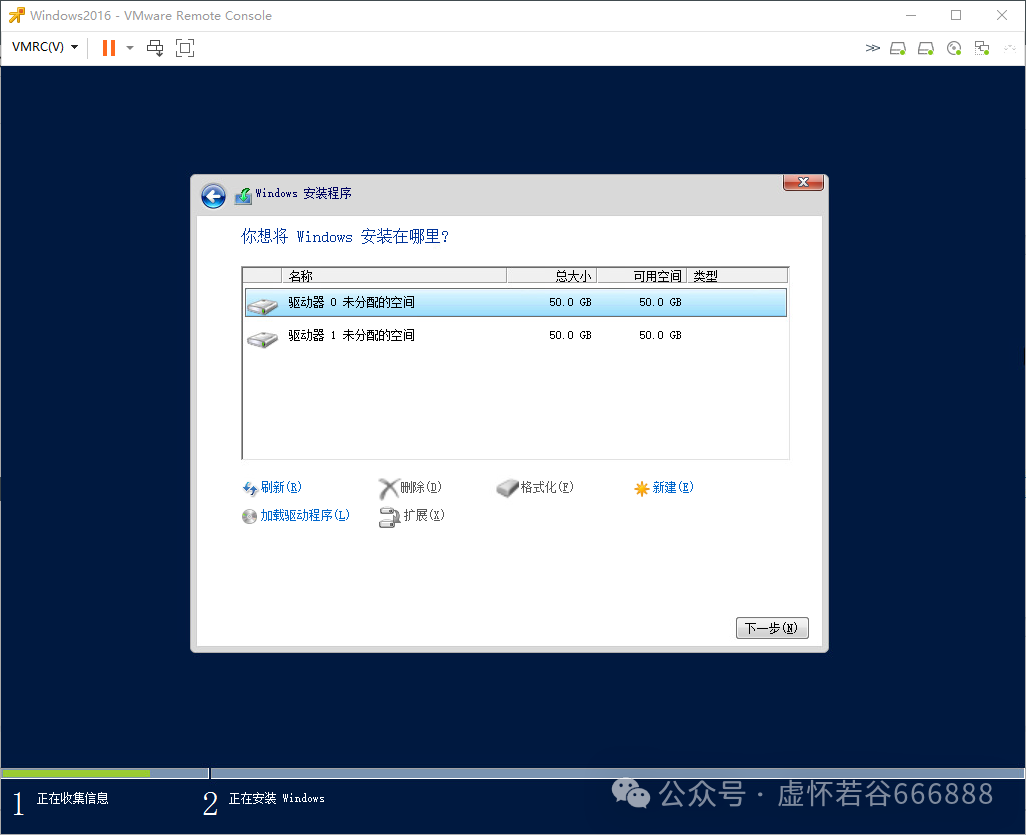Minimize the VMware Remote Console window
The width and height of the screenshot is (1026, 835).
click(911, 15)
